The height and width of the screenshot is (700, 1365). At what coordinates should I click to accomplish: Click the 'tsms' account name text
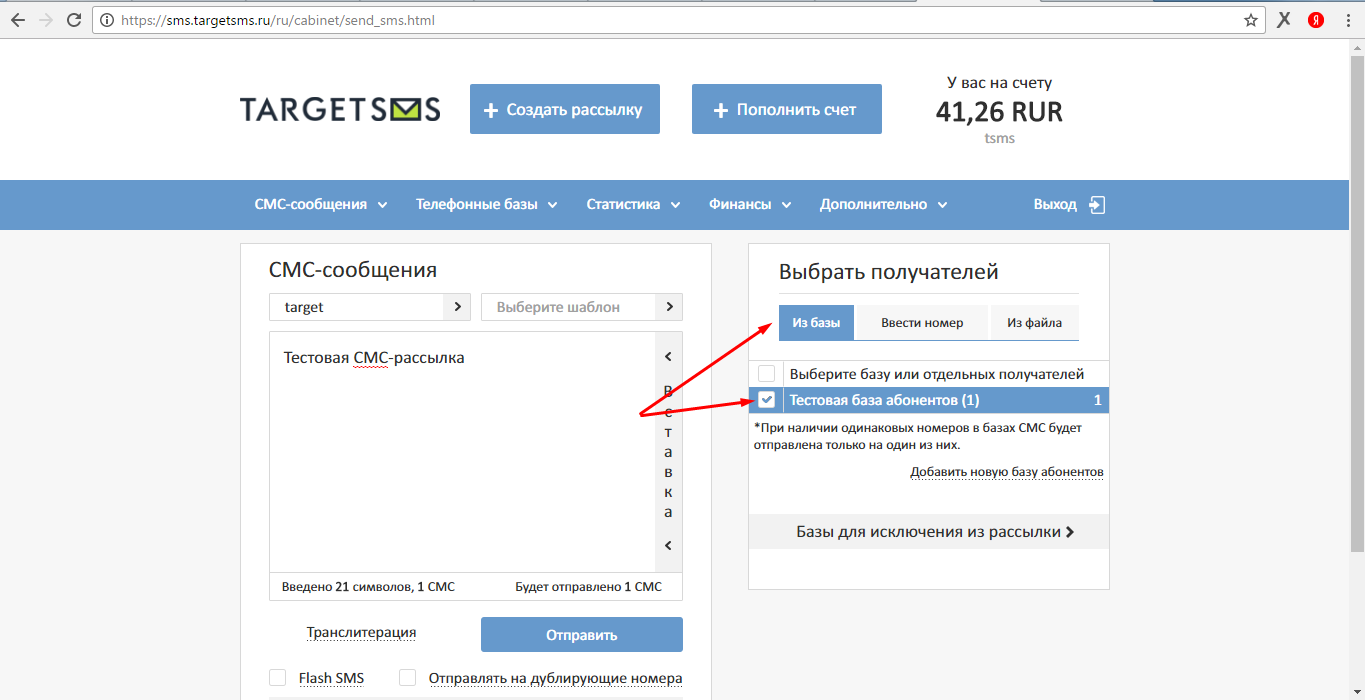tap(999, 139)
